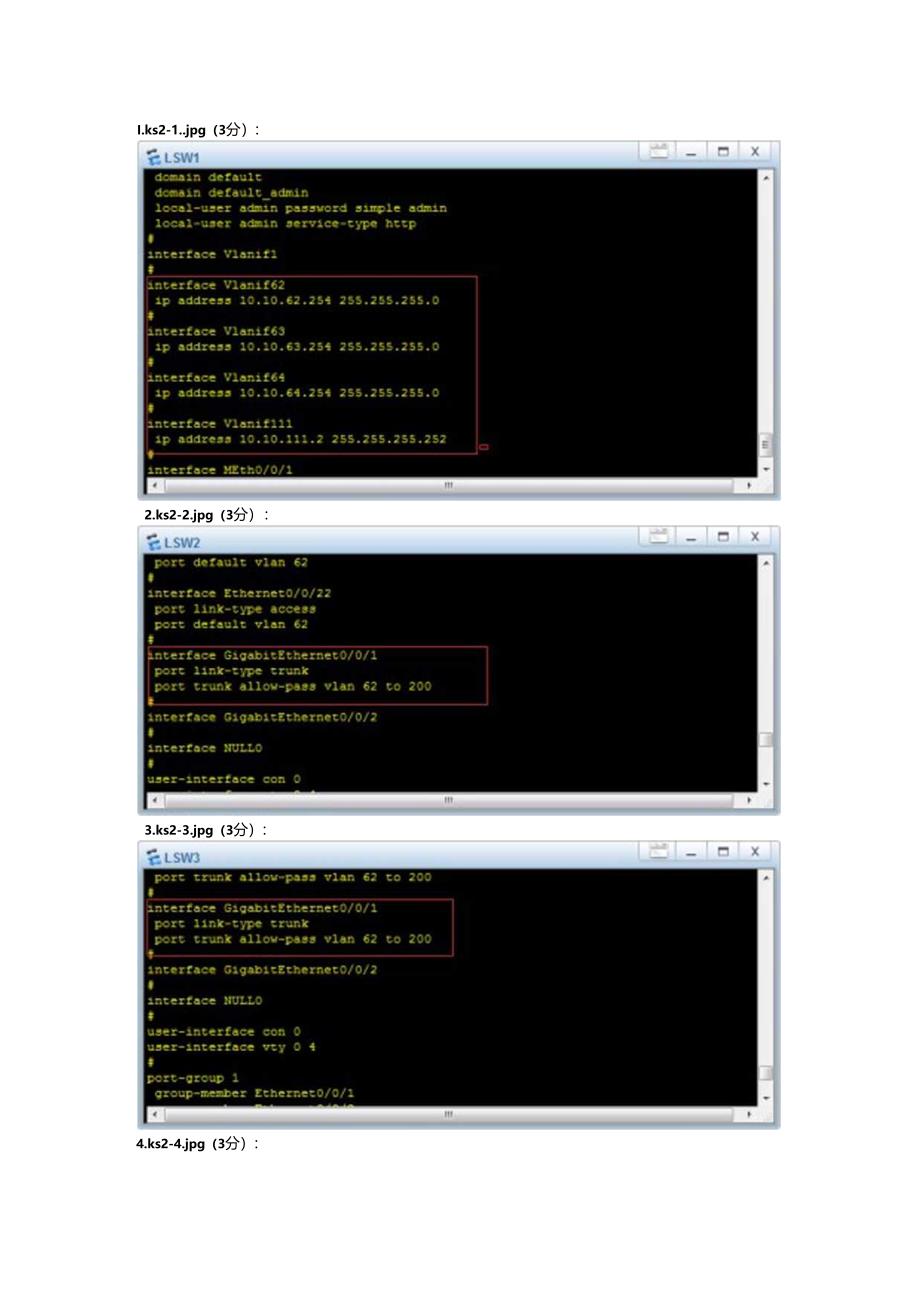Click the toolbar icon left of LSW3 minimize
This screenshot has width=920, height=1301.
tap(658, 852)
